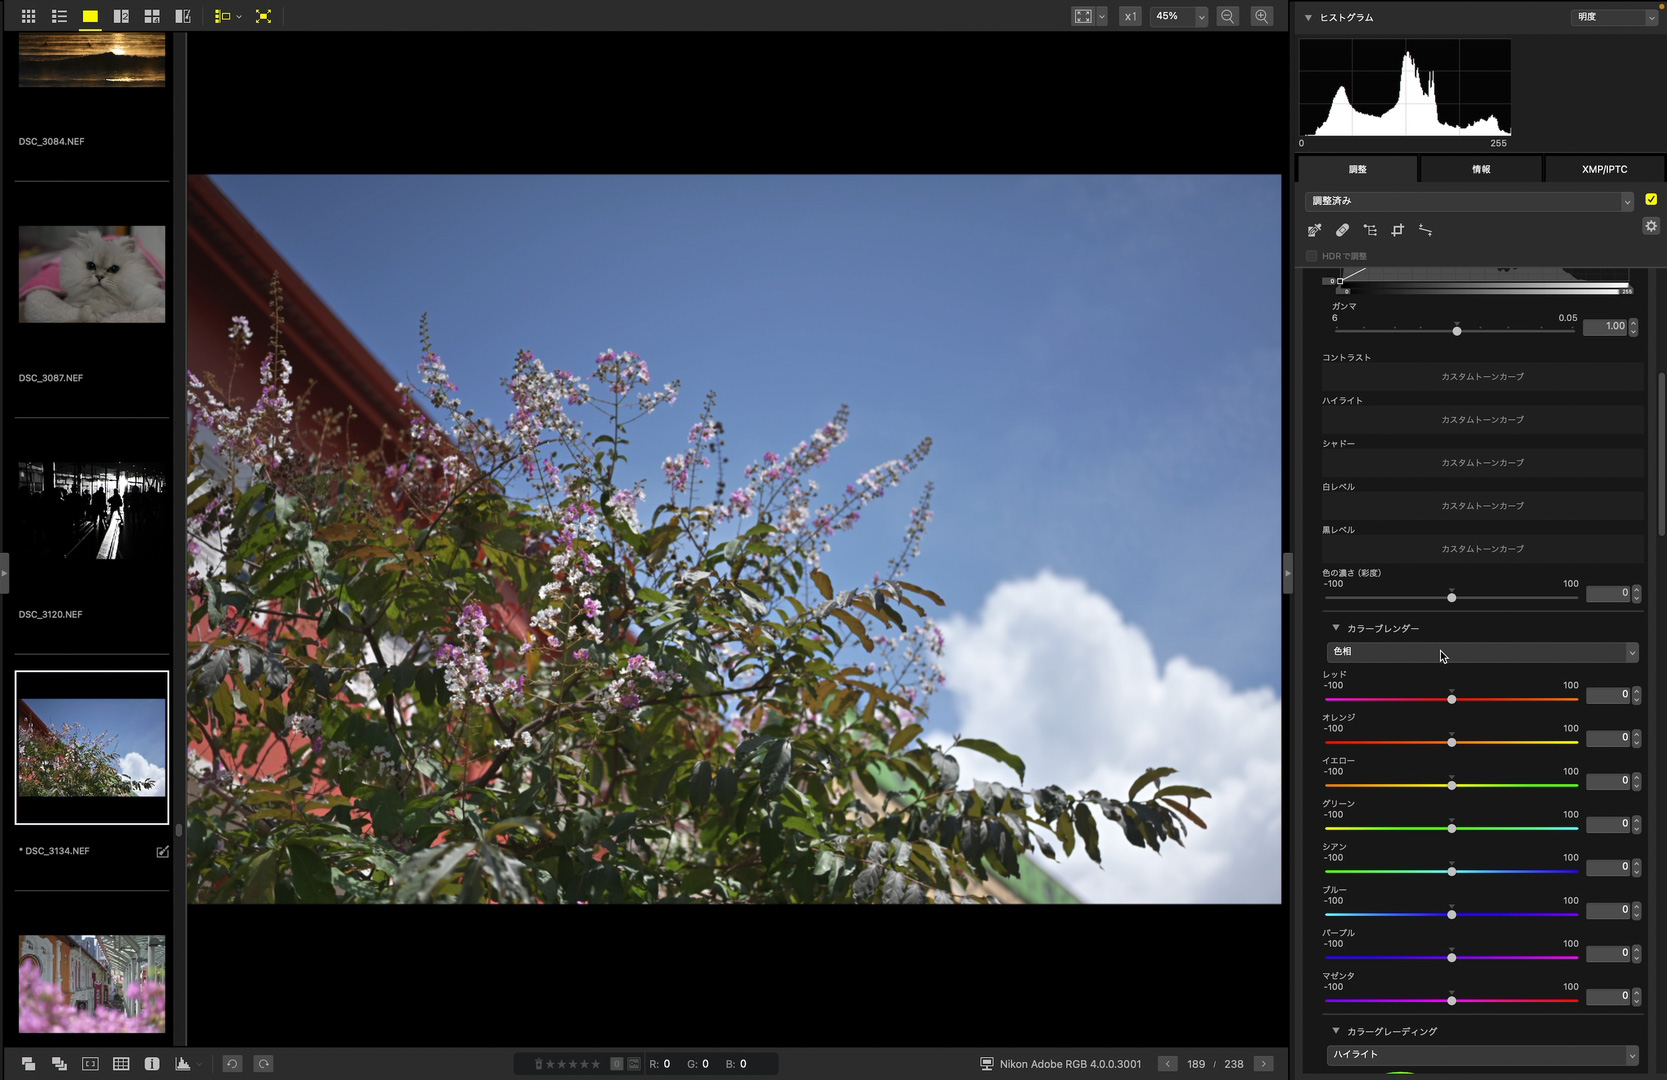Collapse the ヒストグラム panel
1667x1080 pixels.
pyautogui.click(x=1308, y=17)
